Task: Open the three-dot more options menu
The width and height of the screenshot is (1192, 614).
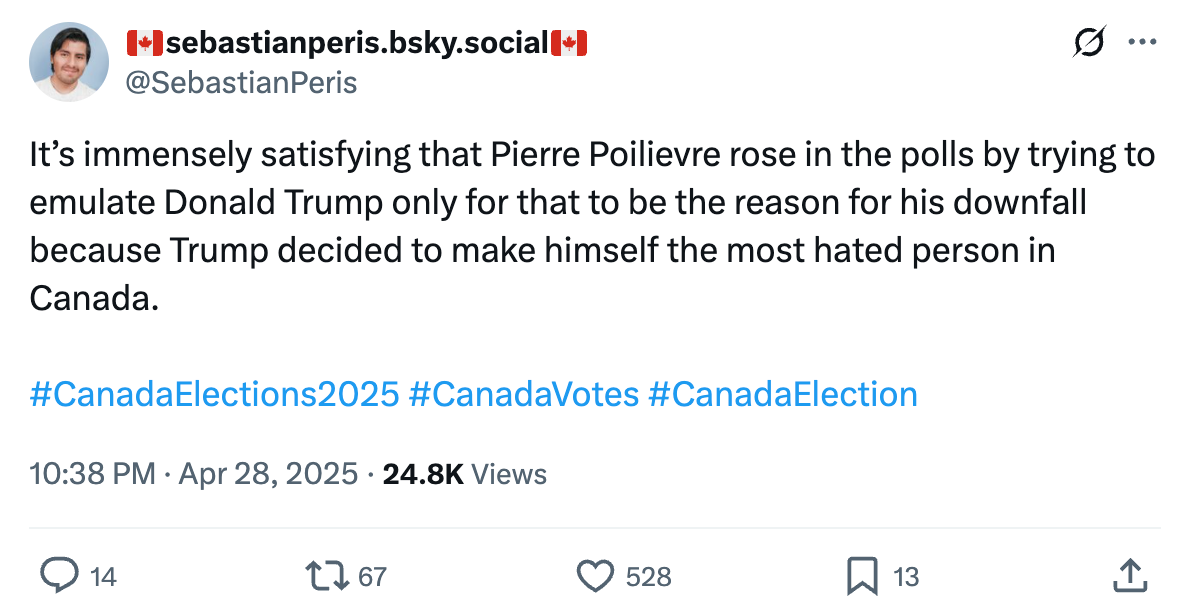Action: pyautogui.click(x=1142, y=41)
